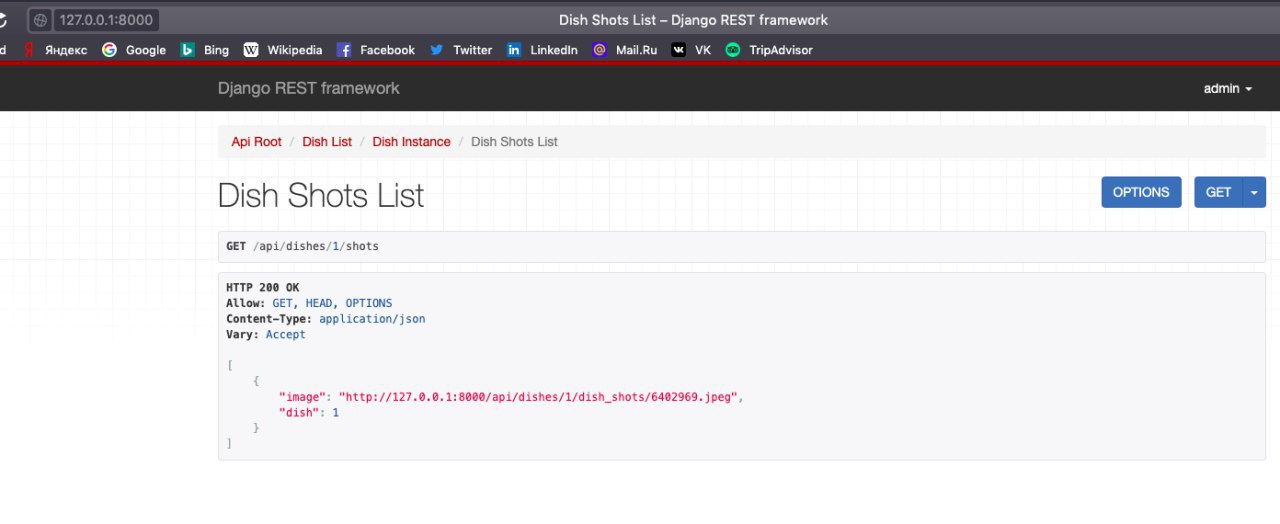Open the Yandex bookmark icon

(x=30, y=50)
